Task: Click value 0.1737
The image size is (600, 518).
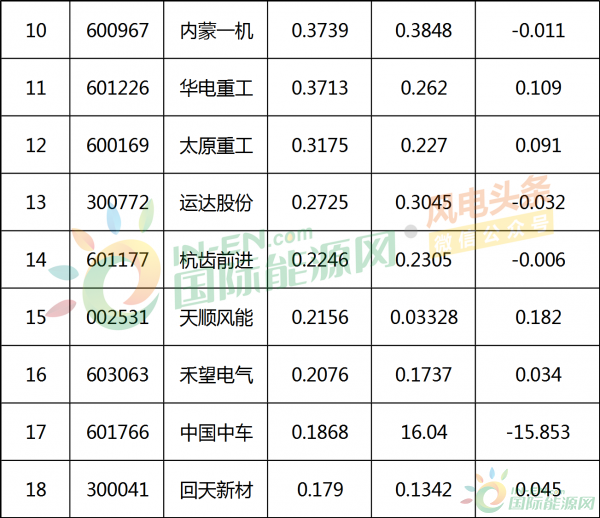Action: click(x=424, y=375)
